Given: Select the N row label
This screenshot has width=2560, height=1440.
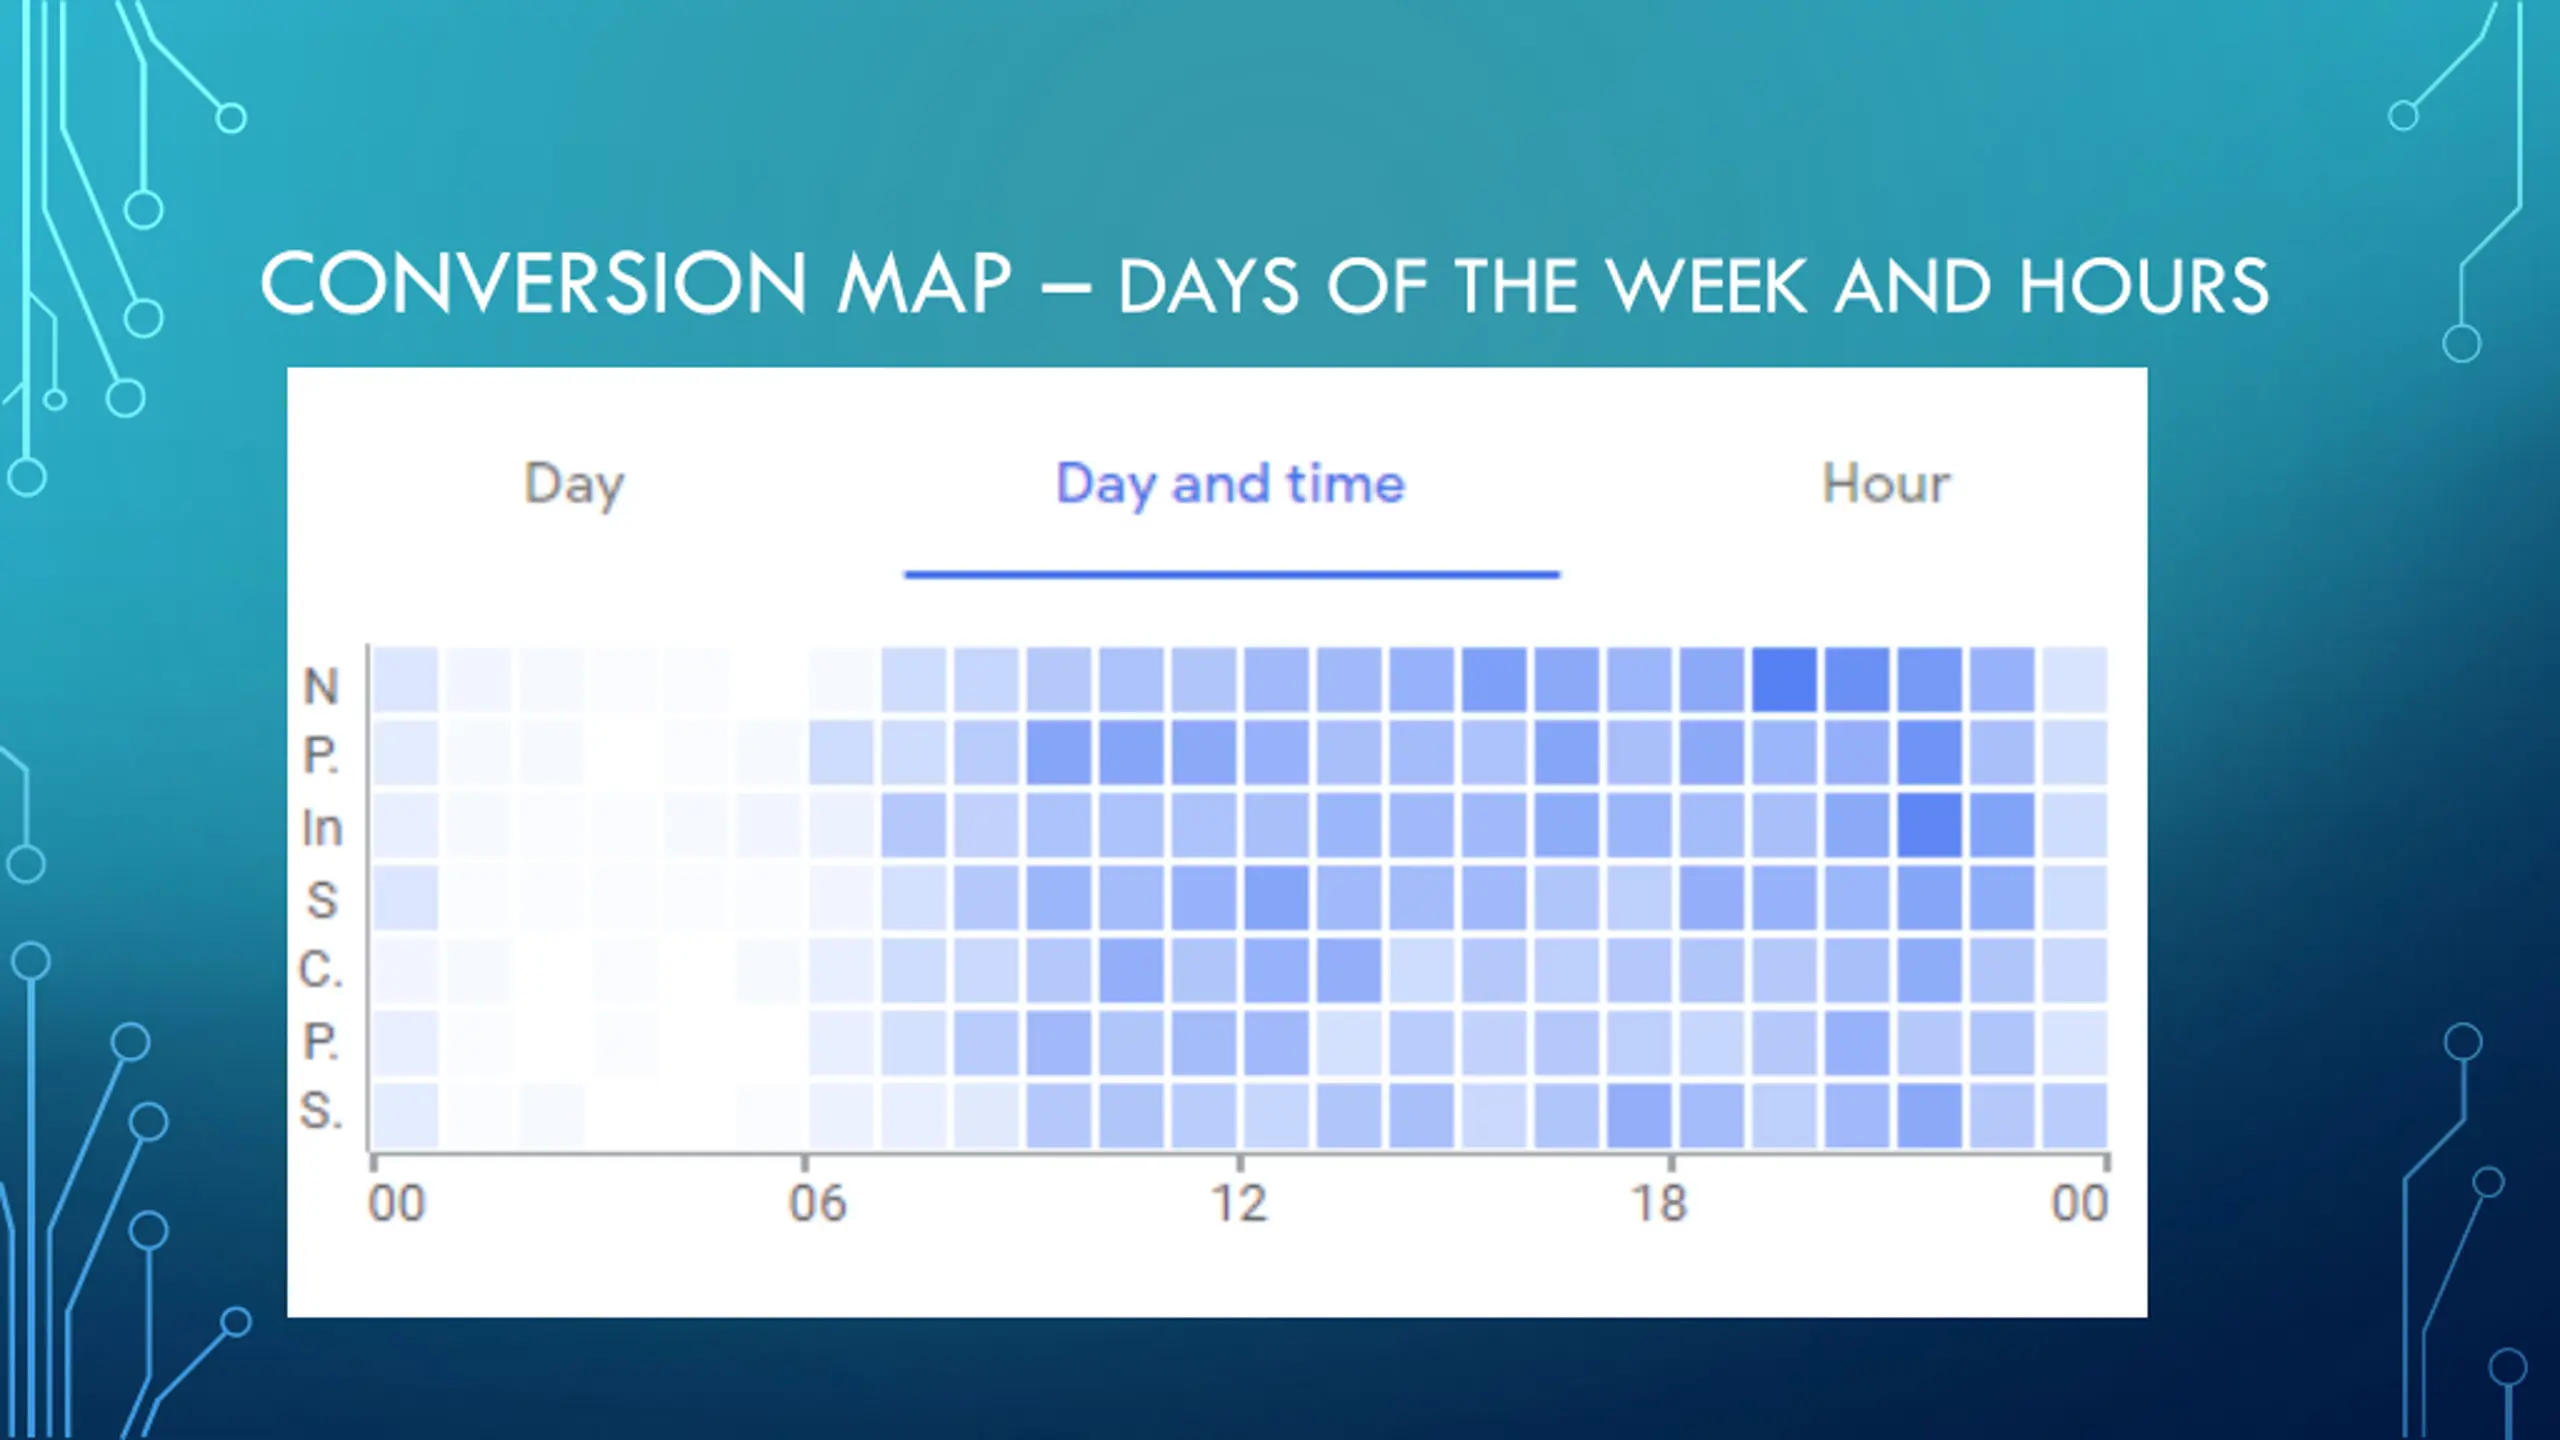Looking at the screenshot, I should point(320,686).
